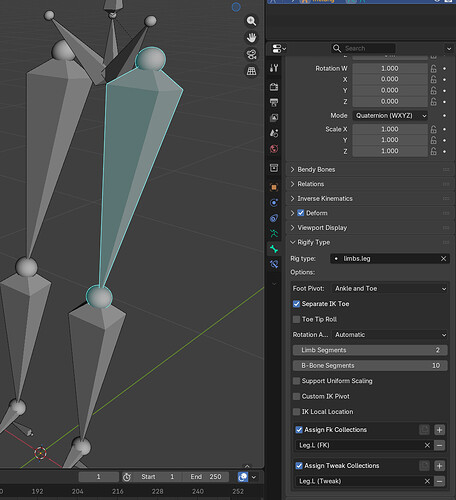This screenshot has height=500, width=456.
Task: Open the Object Constraints properties tab
Action: (x=274, y=218)
